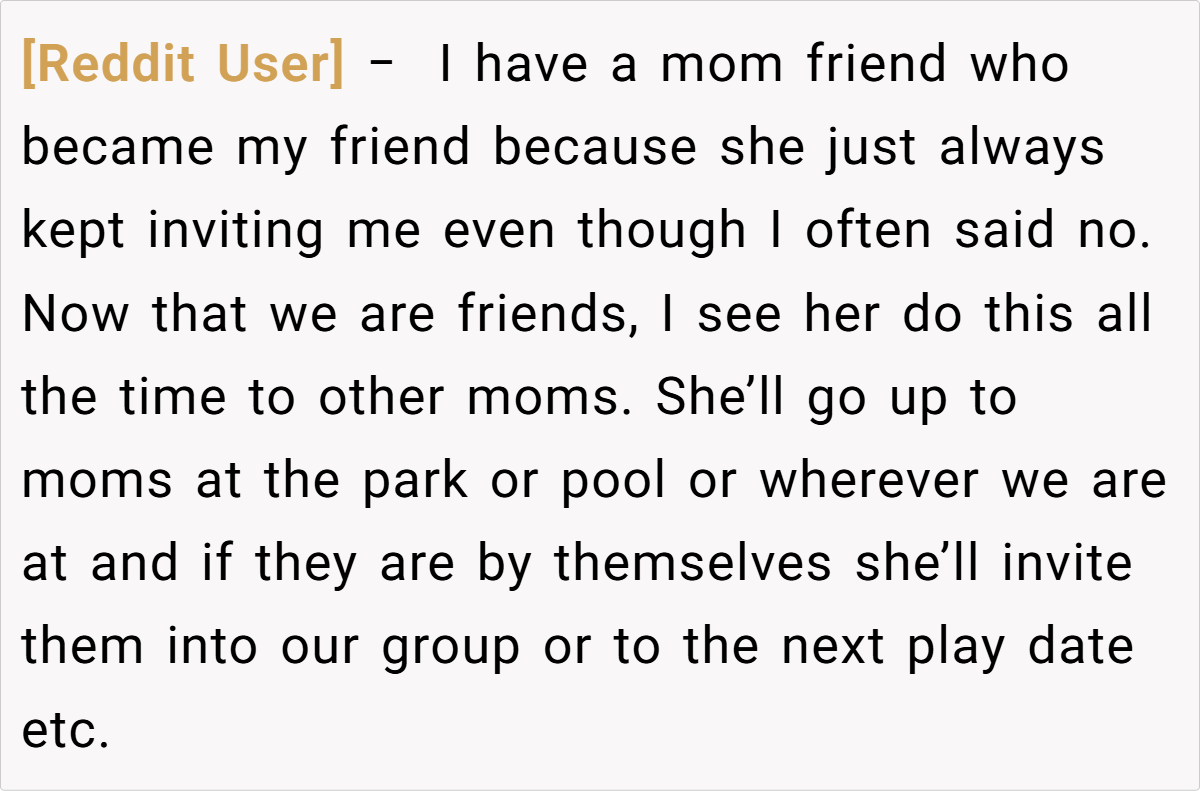The width and height of the screenshot is (1200, 791).
Task: Click the word "became" starting the second line
Action: tap(118, 149)
